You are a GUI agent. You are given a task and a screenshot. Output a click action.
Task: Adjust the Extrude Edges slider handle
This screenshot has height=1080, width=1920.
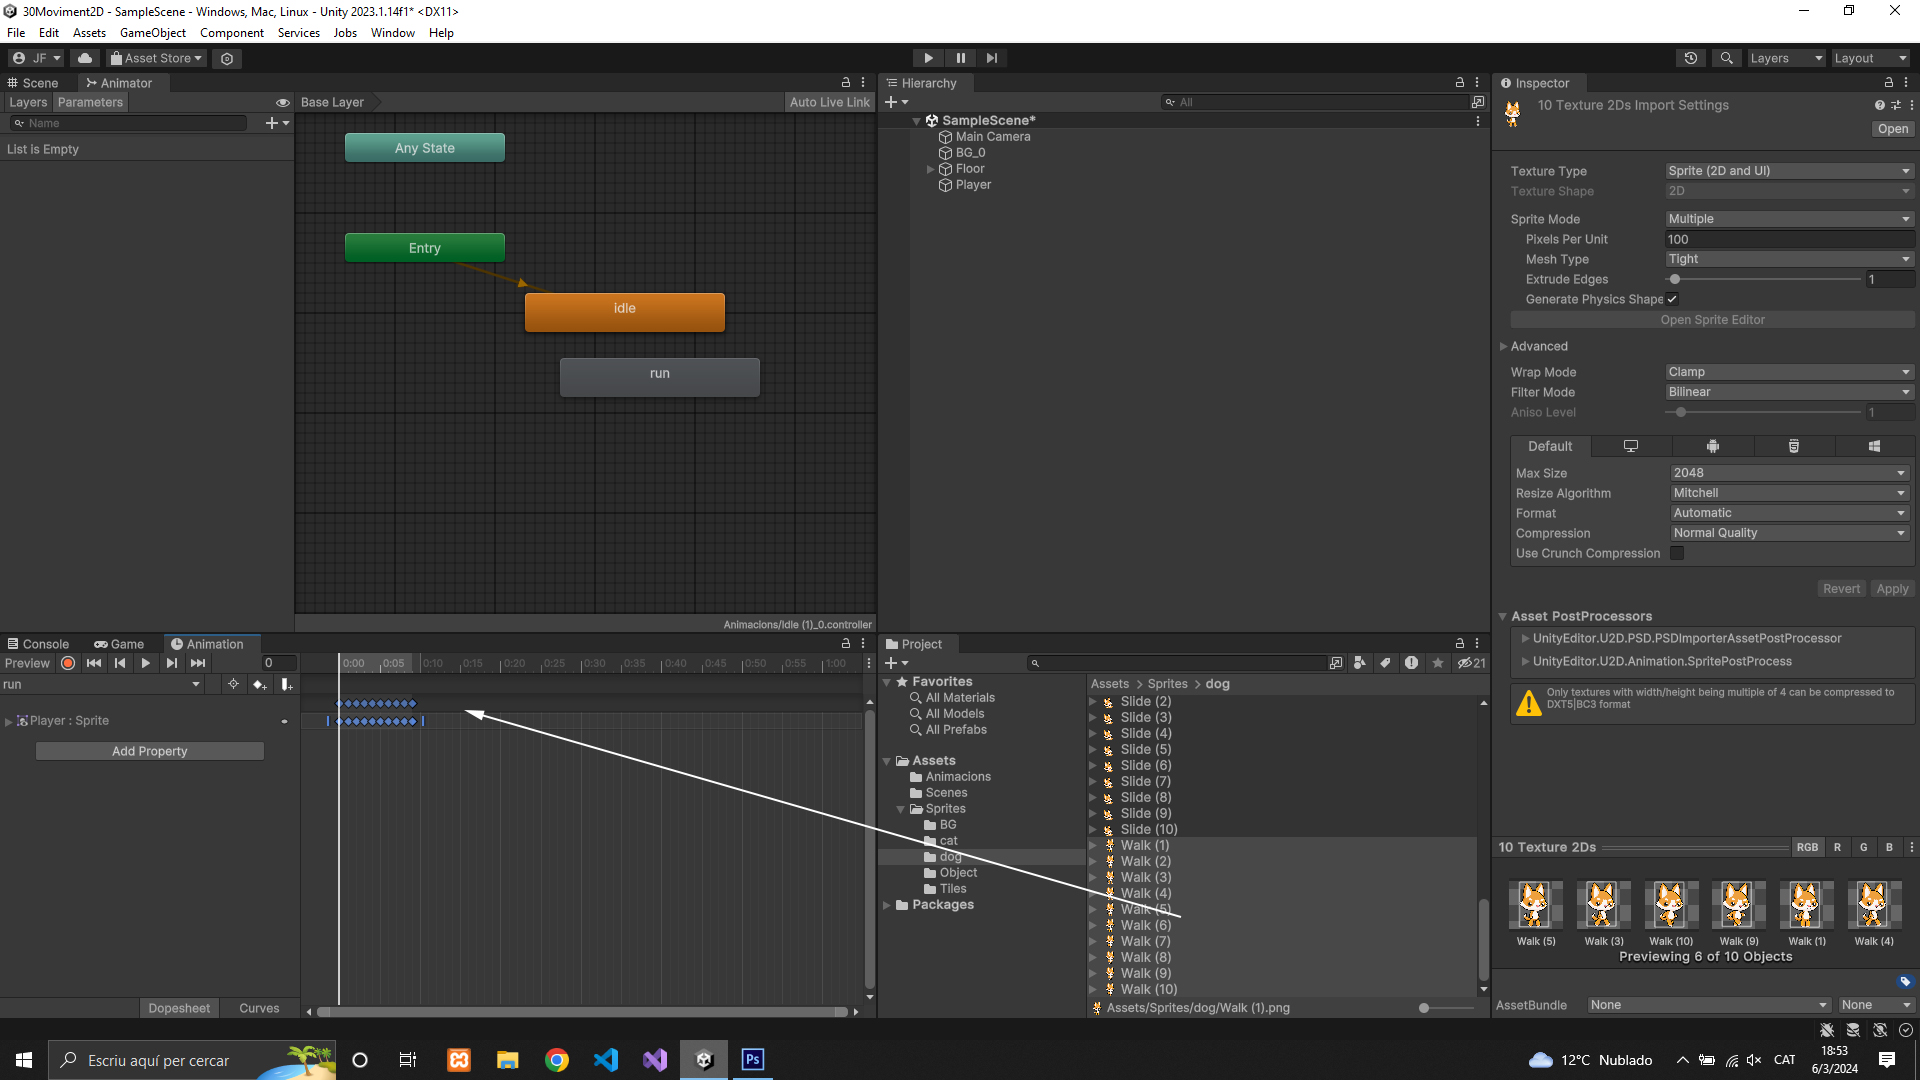[1675, 280]
